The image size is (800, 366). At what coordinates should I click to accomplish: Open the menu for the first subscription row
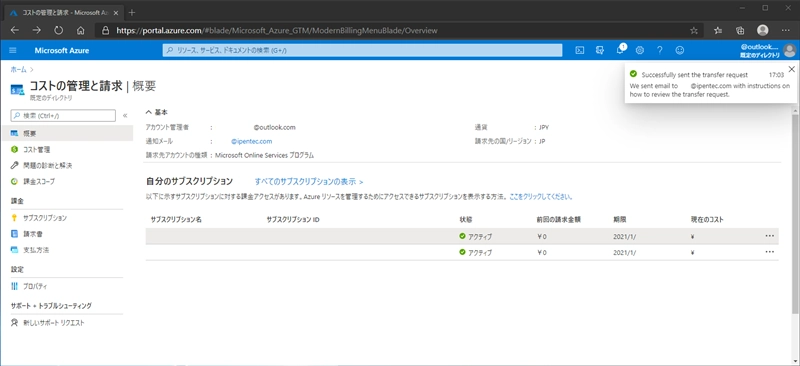click(769, 236)
